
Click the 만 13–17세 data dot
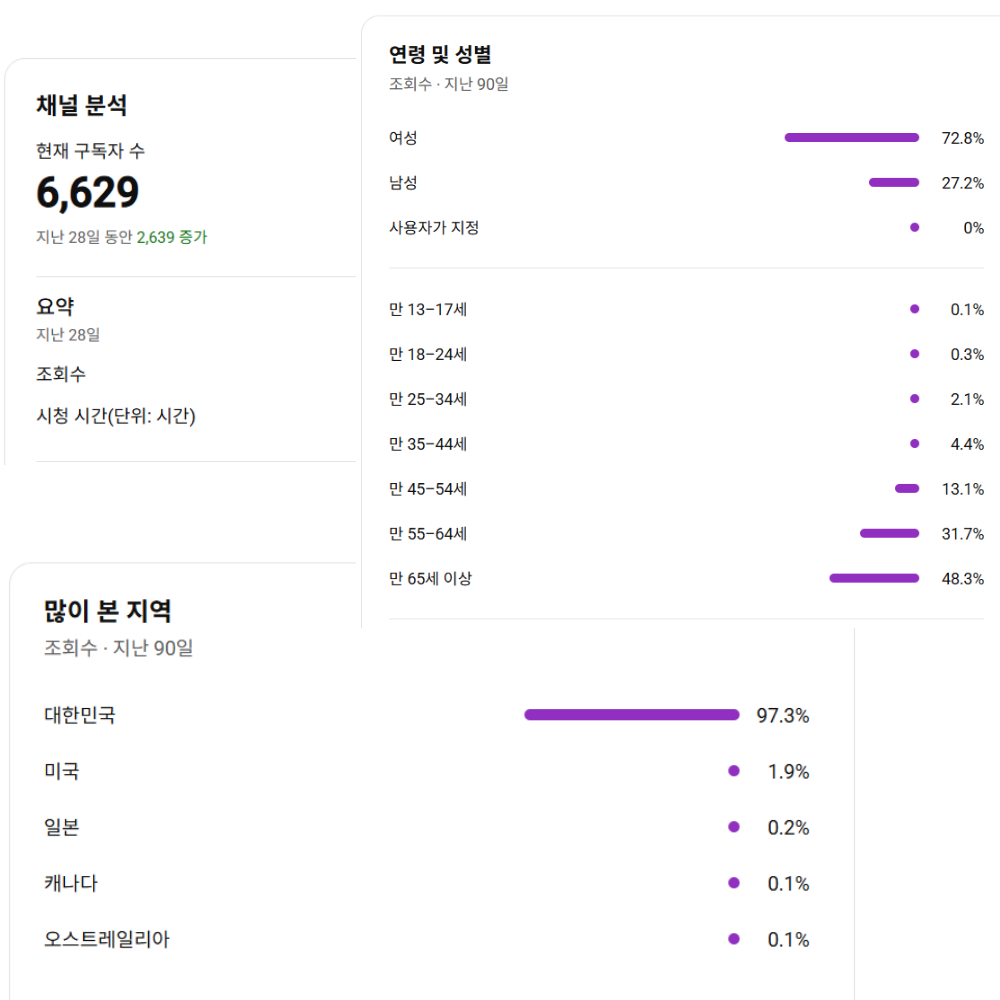(915, 309)
